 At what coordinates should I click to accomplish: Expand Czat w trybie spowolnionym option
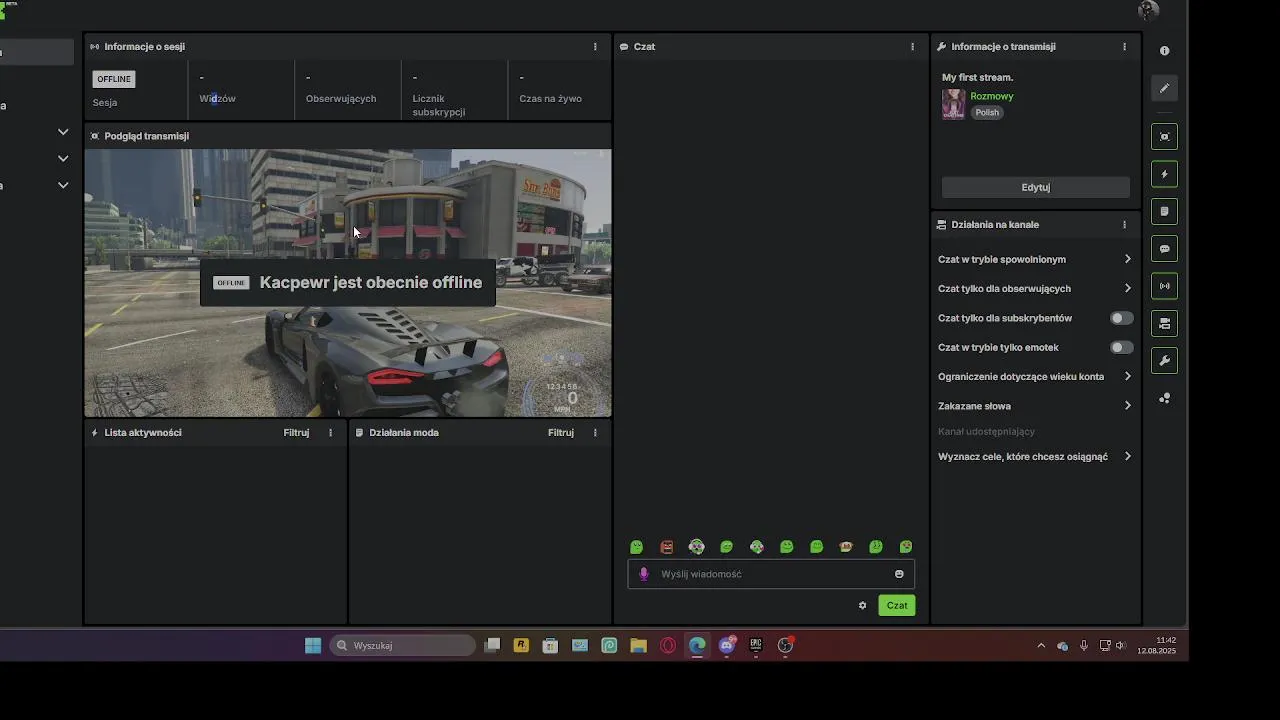(1035, 259)
